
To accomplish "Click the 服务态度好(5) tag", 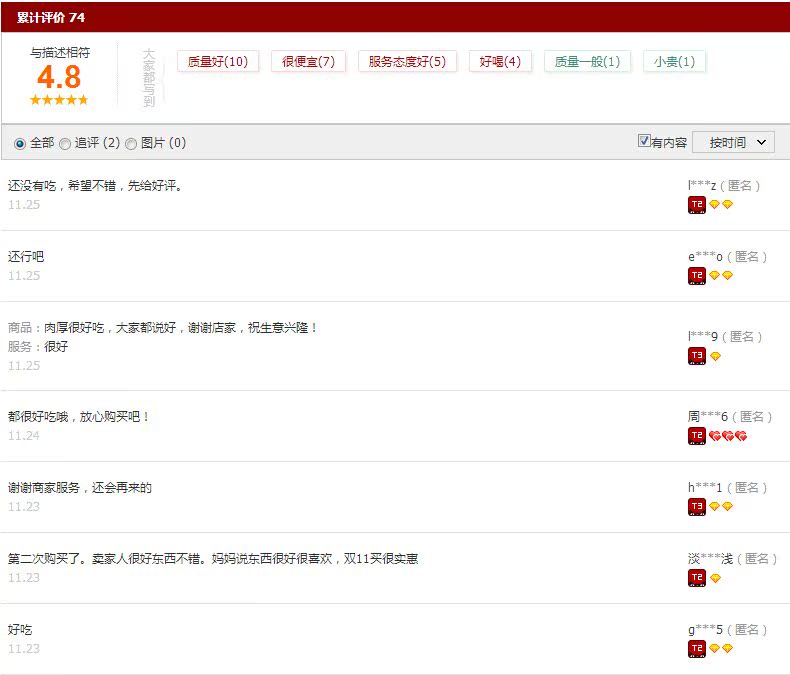I will [407, 62].
